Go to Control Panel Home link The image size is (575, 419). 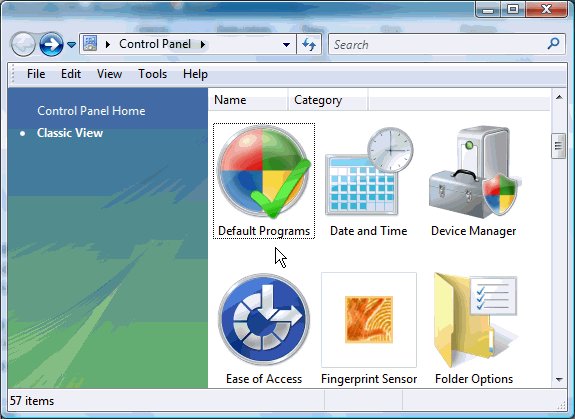(x=91, y=111)
